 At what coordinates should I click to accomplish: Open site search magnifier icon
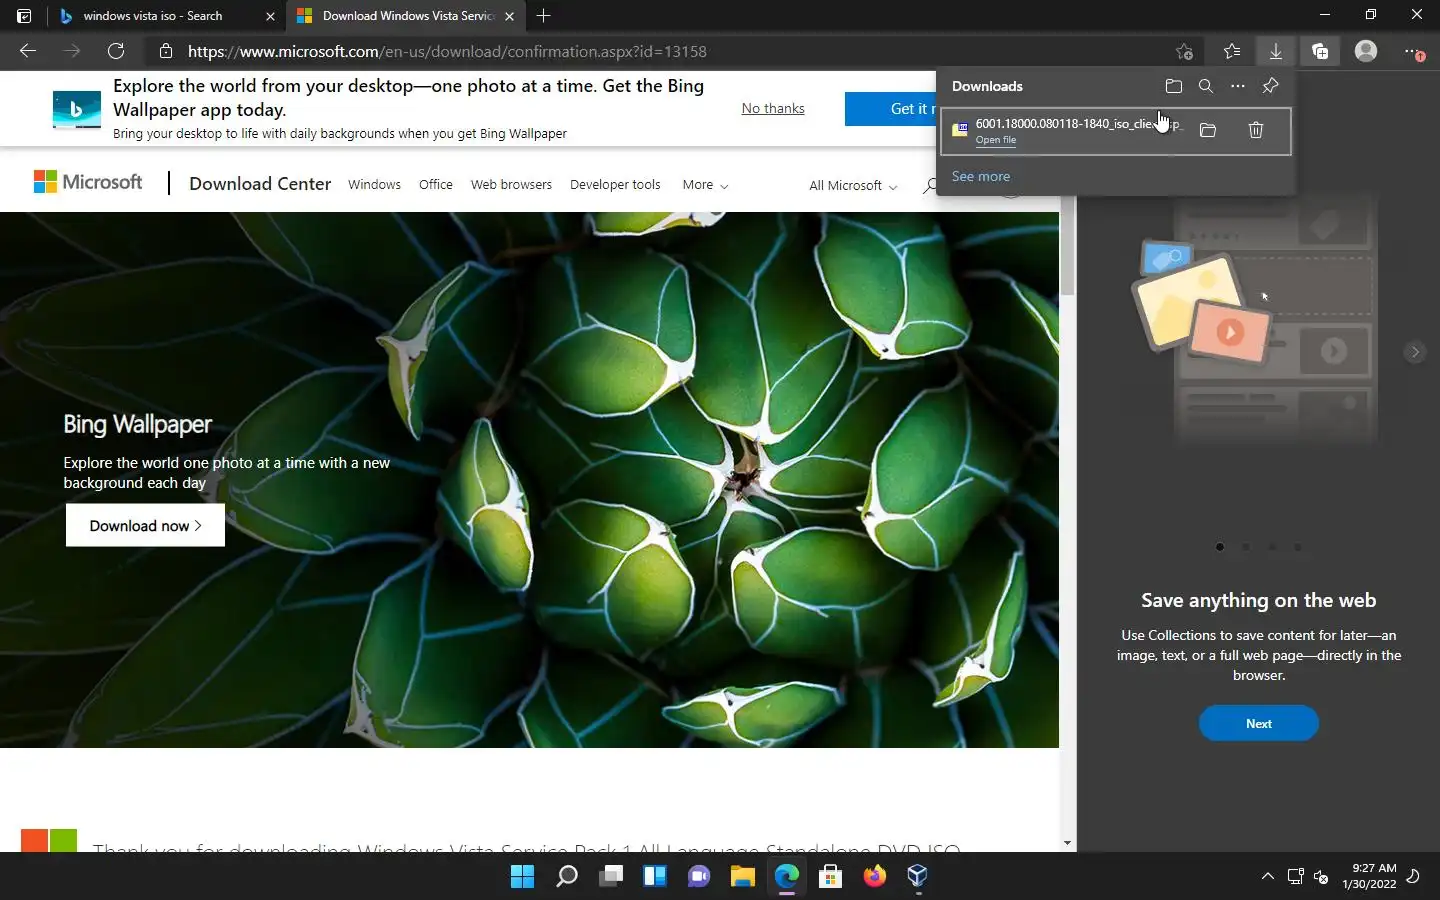[x=930, y=186]
